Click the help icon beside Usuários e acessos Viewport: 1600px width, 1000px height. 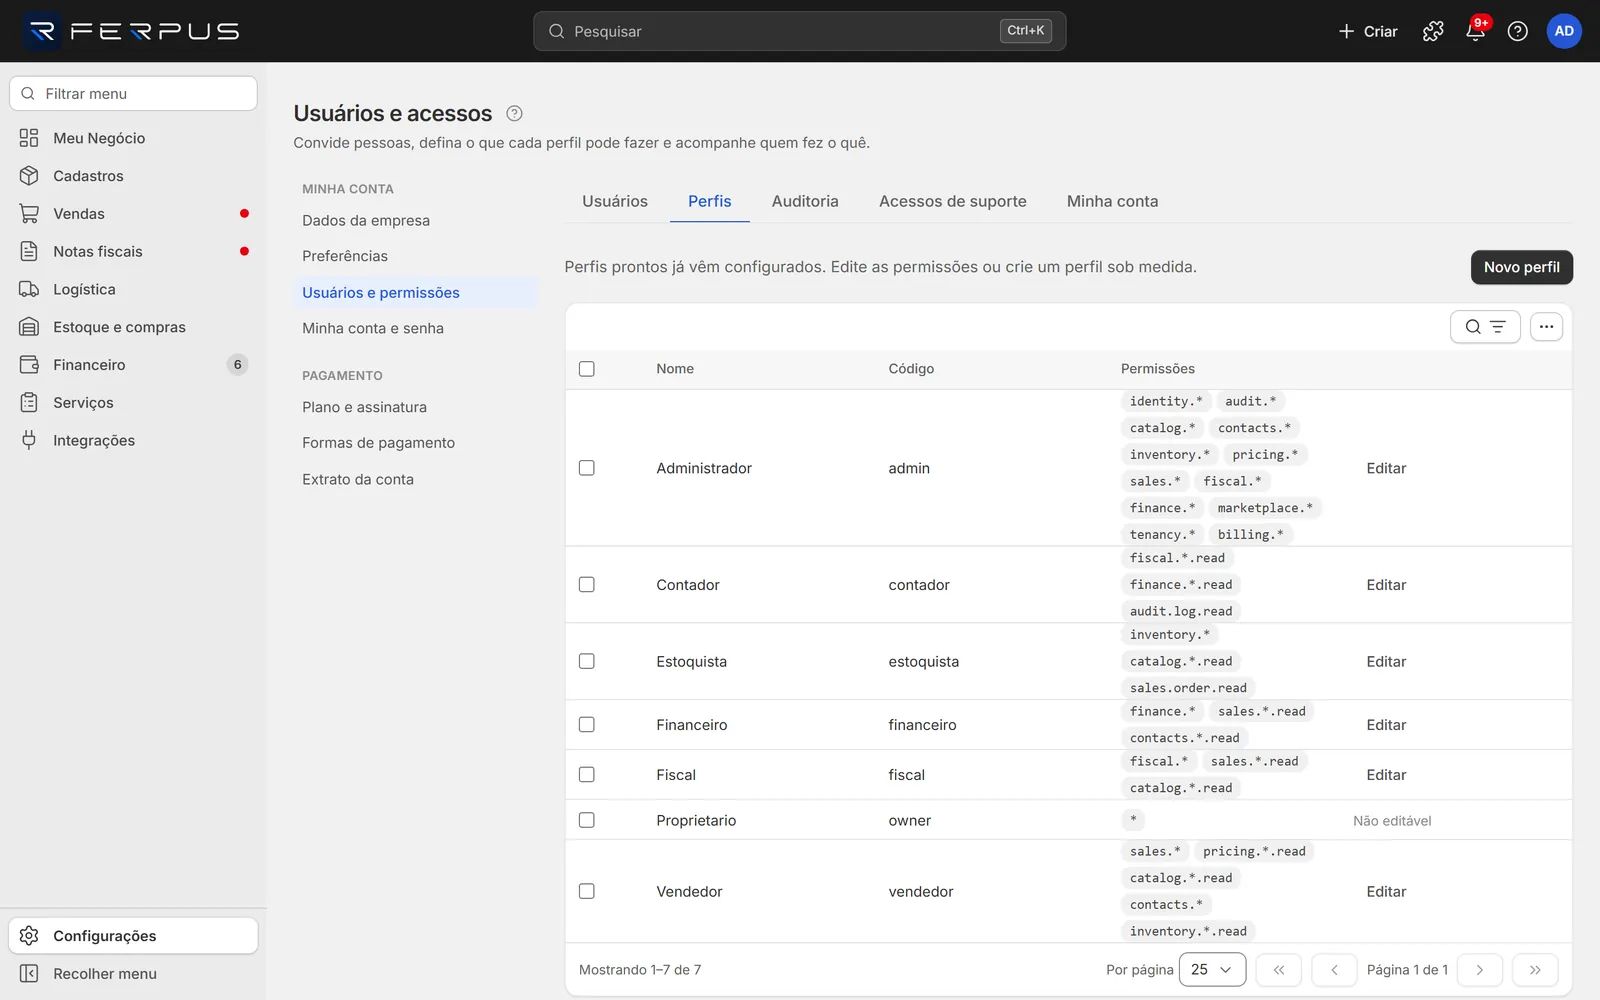pyautogui.click(x=514, y=114)
